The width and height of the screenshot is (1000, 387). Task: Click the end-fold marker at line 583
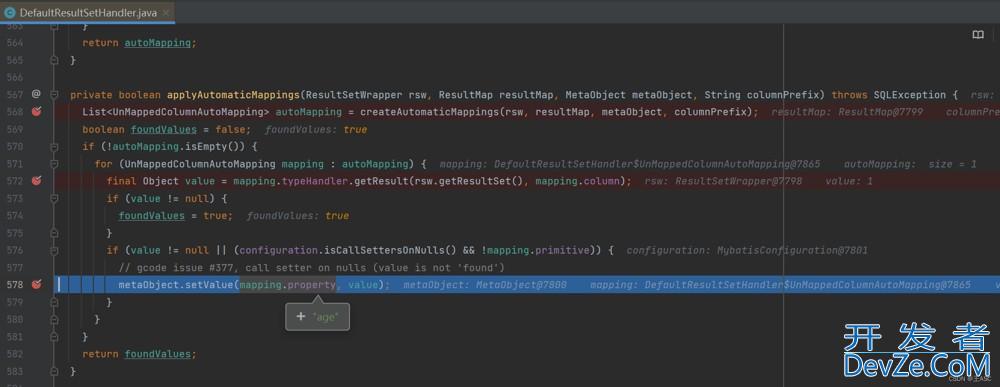pyautogui.click(x=55, y=371)
